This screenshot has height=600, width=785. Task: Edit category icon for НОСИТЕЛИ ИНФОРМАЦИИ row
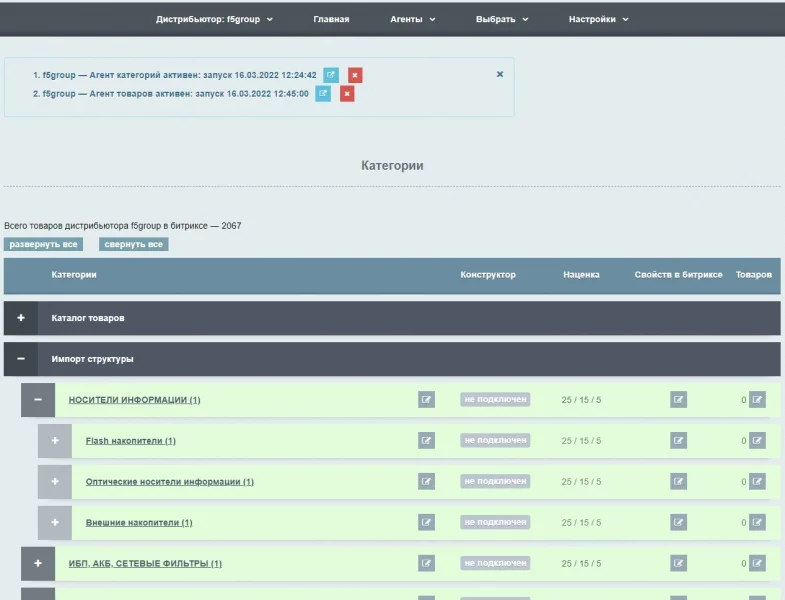[x=427, y=400]
